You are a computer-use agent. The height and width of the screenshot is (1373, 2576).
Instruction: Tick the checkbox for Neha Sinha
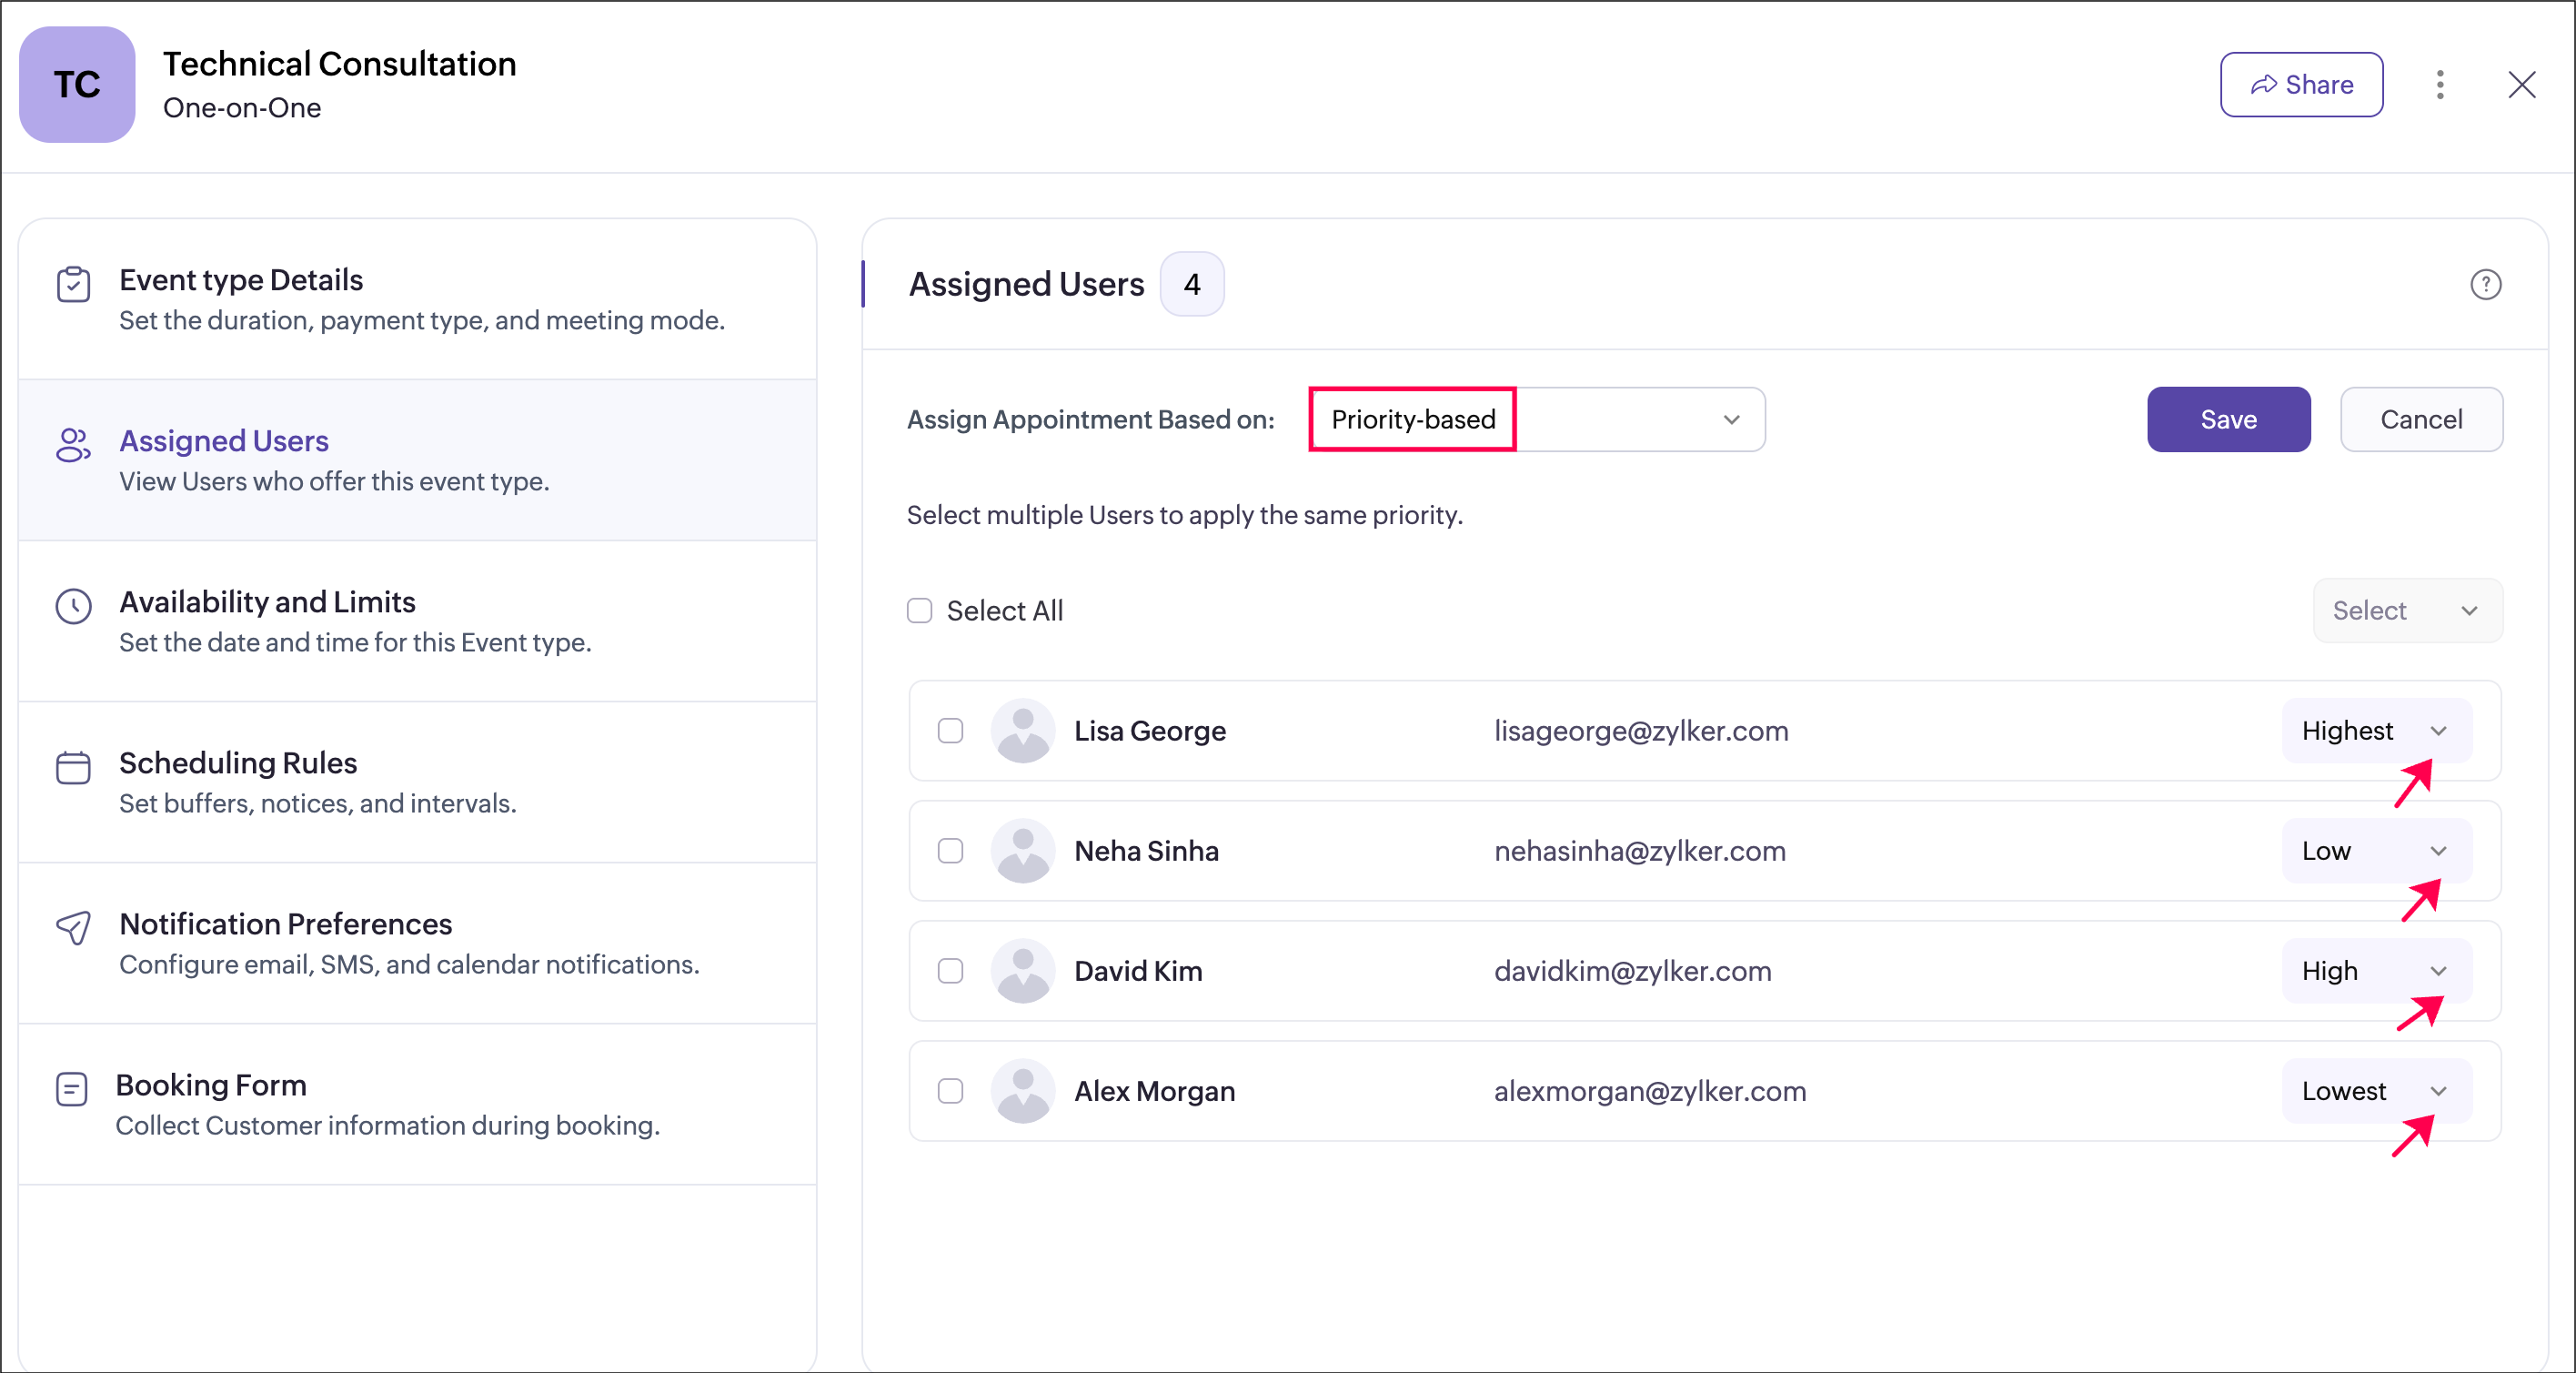click(x=950, y=851)
